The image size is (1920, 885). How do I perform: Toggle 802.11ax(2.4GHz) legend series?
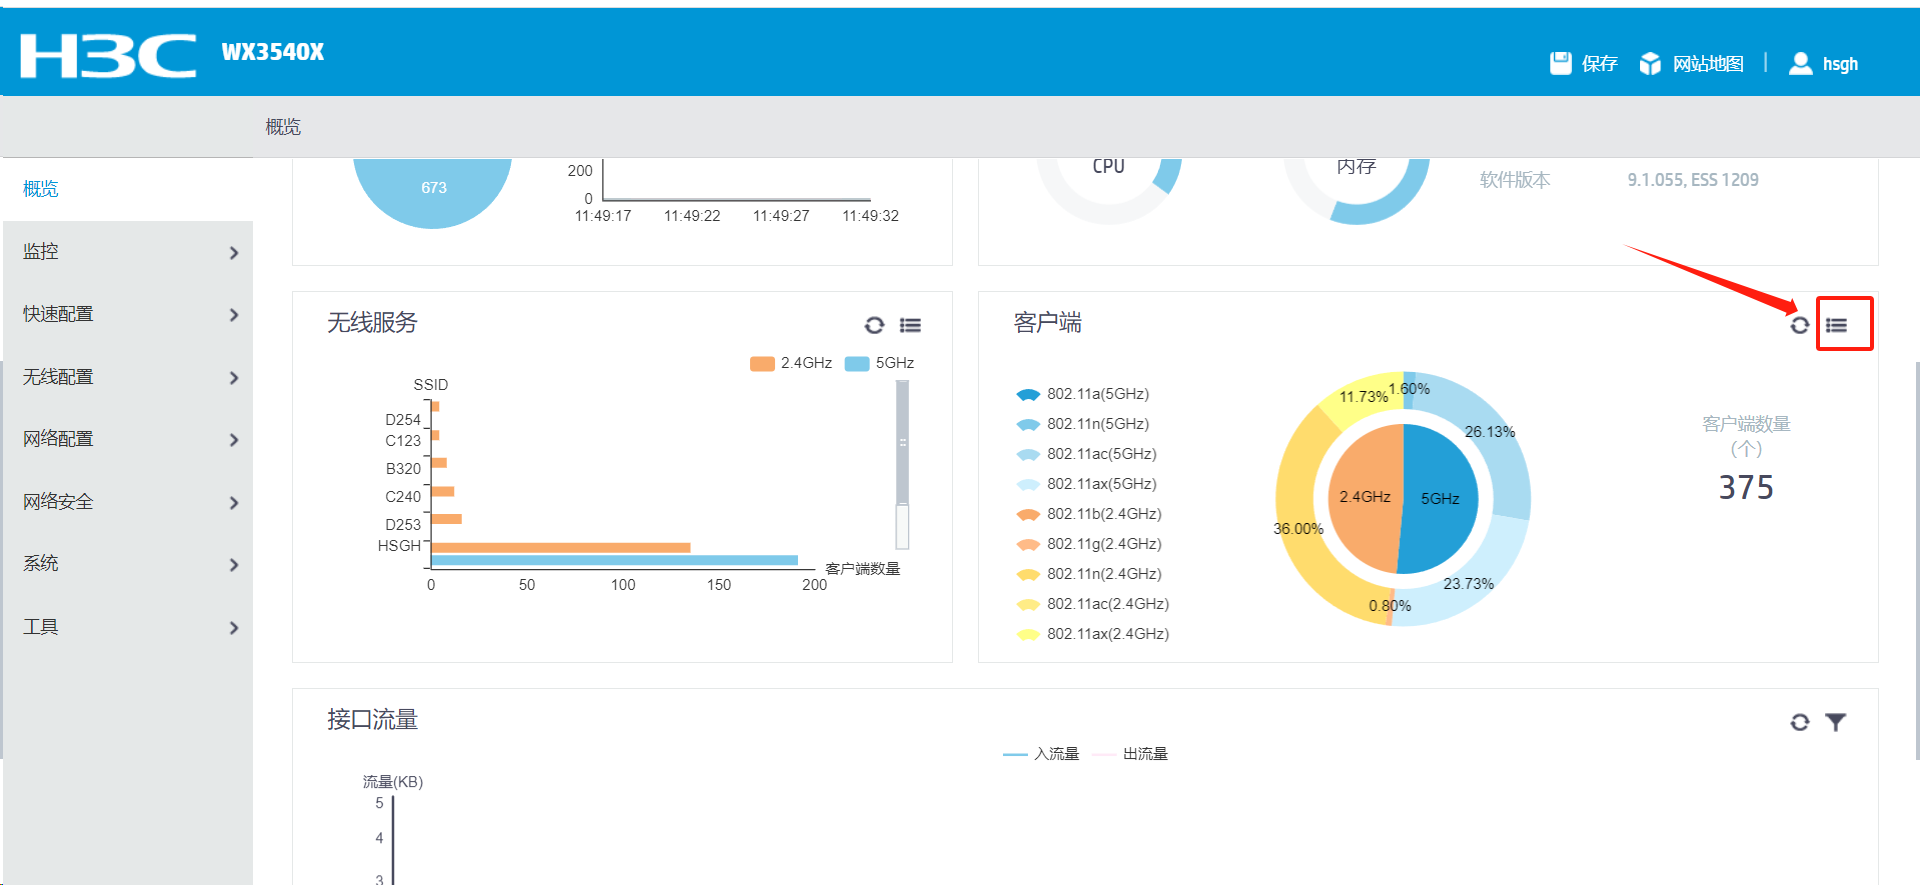[x=1093, y=634]
